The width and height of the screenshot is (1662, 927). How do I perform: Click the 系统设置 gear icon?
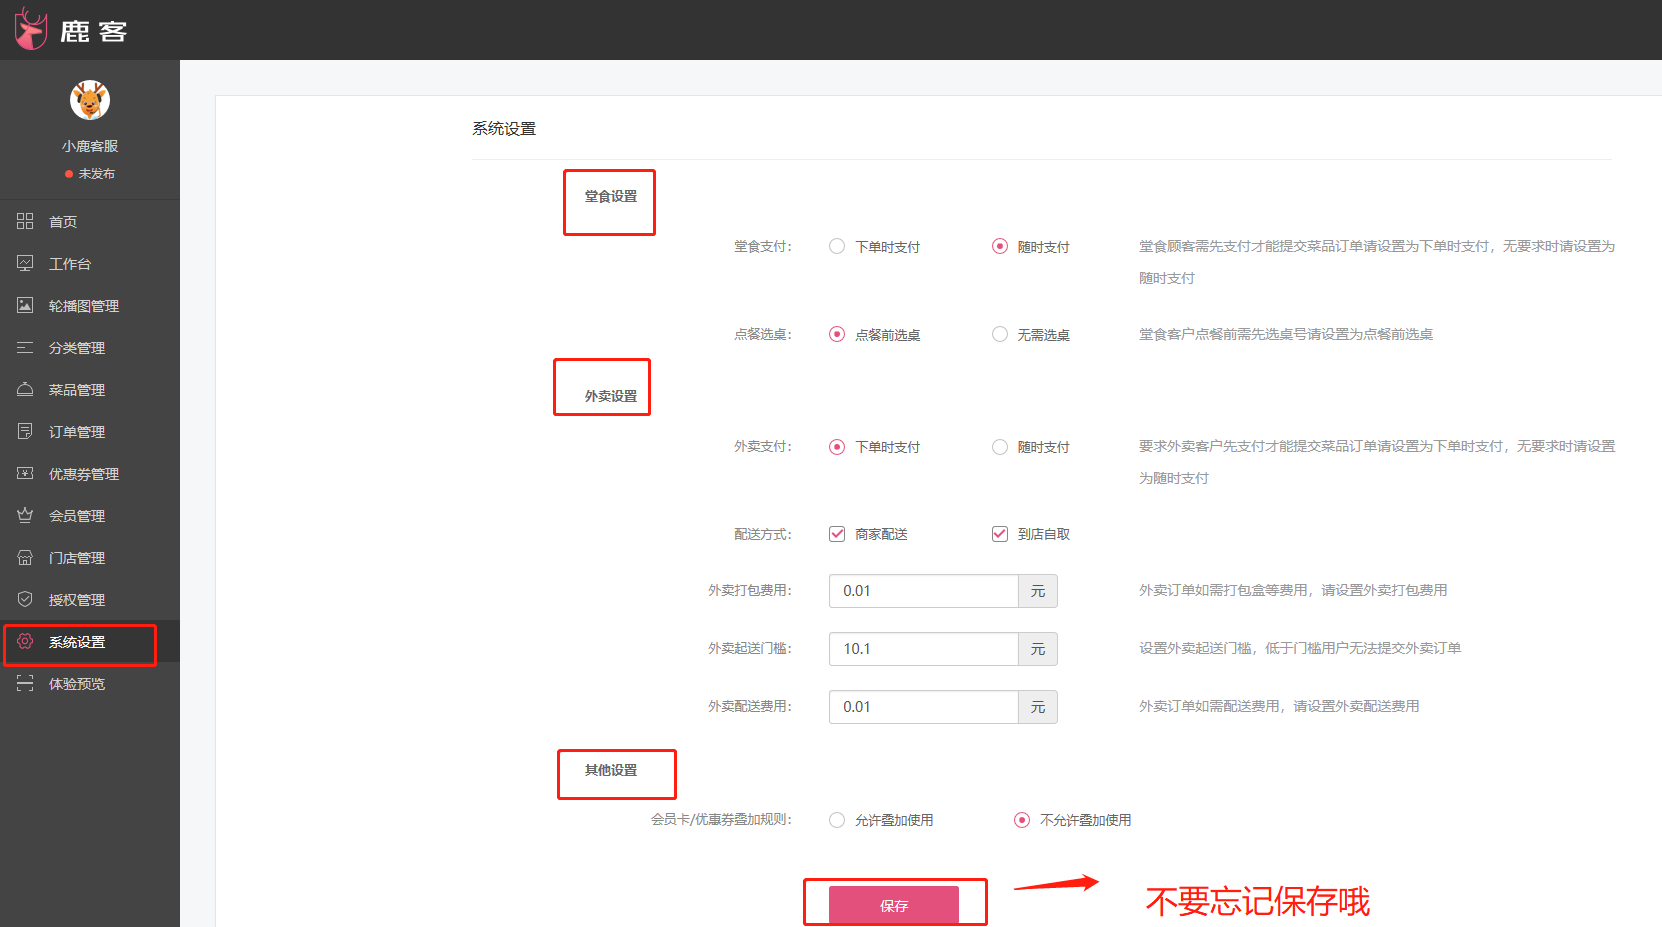click(25, 641)
